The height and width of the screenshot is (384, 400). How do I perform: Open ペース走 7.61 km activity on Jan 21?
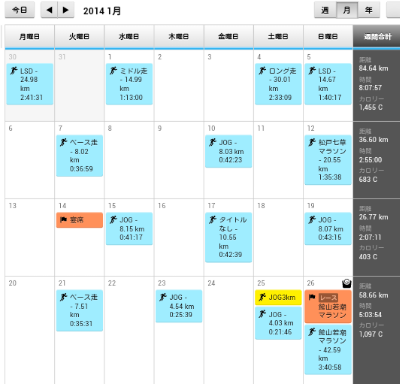(79, 310)
